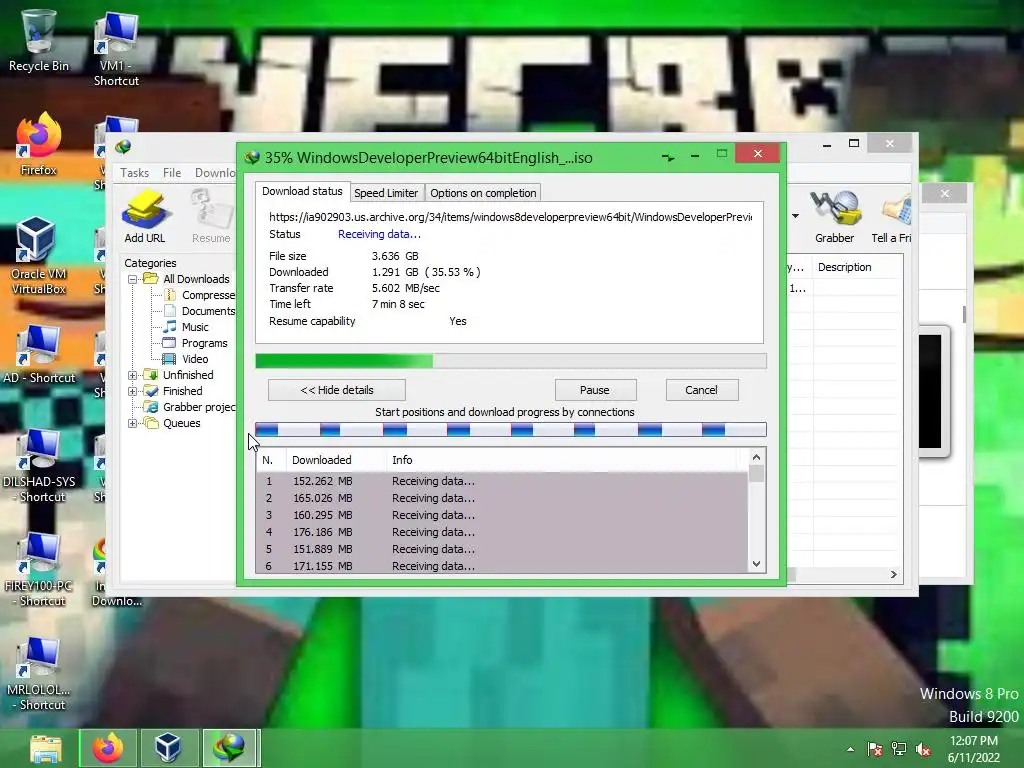Open File Explorer from the taskbar
Viewport: 1024px width, 768px height.
click(46, 748)
